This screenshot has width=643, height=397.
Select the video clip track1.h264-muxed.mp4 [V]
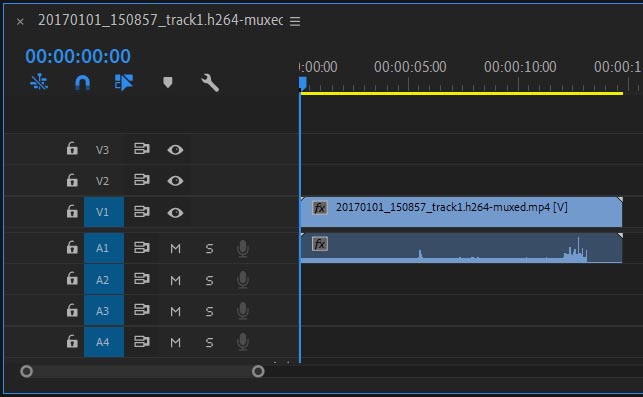[461, 212]
